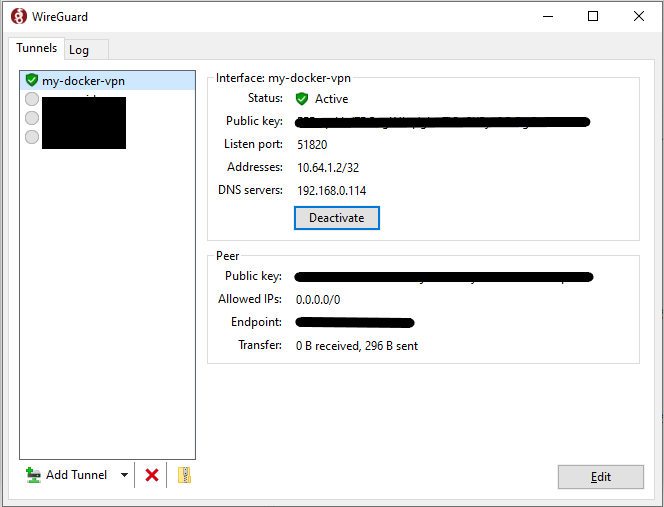Open the Edit tunnel dialog
Image resolution: width=664 pixels, height=507 pixels.
point(600,477)
